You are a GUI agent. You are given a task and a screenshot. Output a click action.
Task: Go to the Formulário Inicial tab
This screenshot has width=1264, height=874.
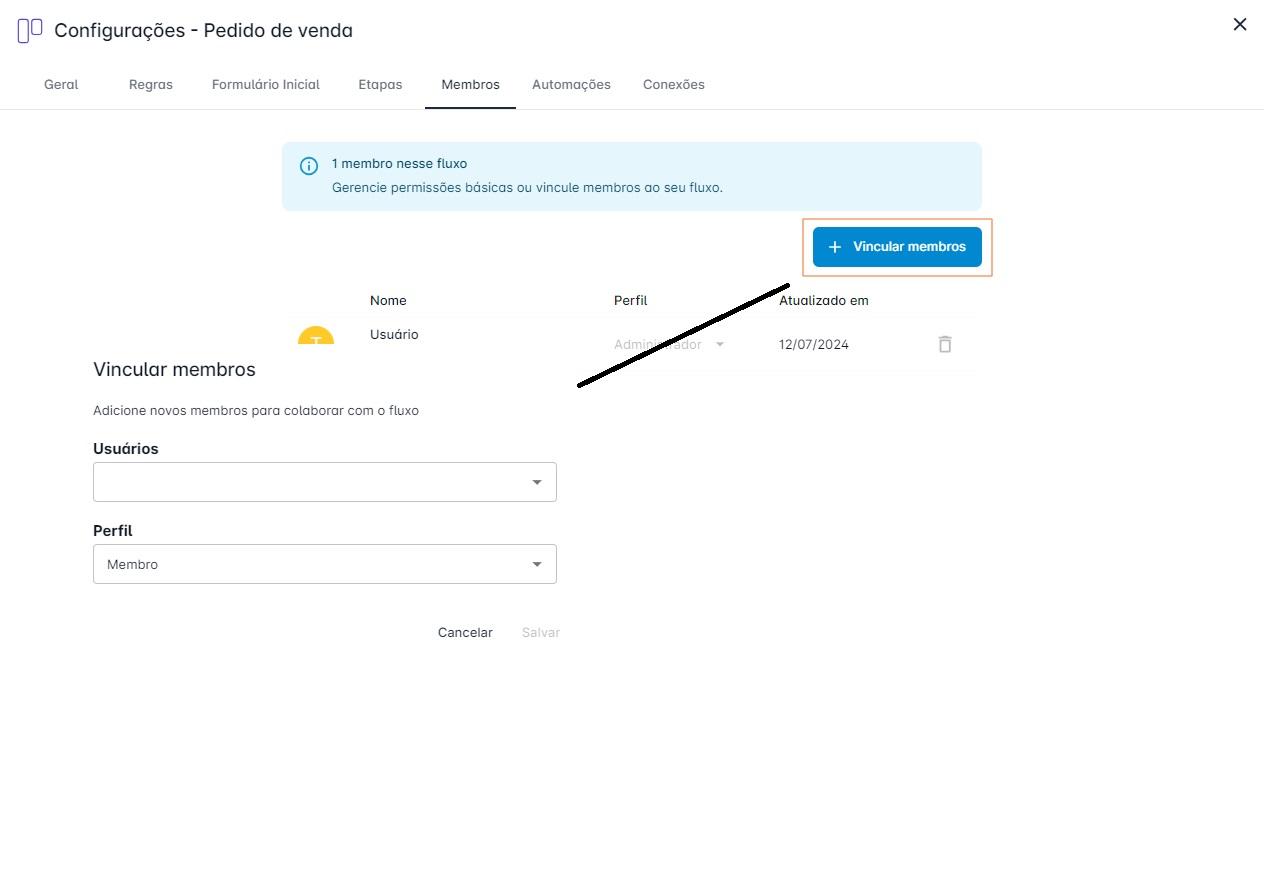pyautogui.click(x=266, y=84)
